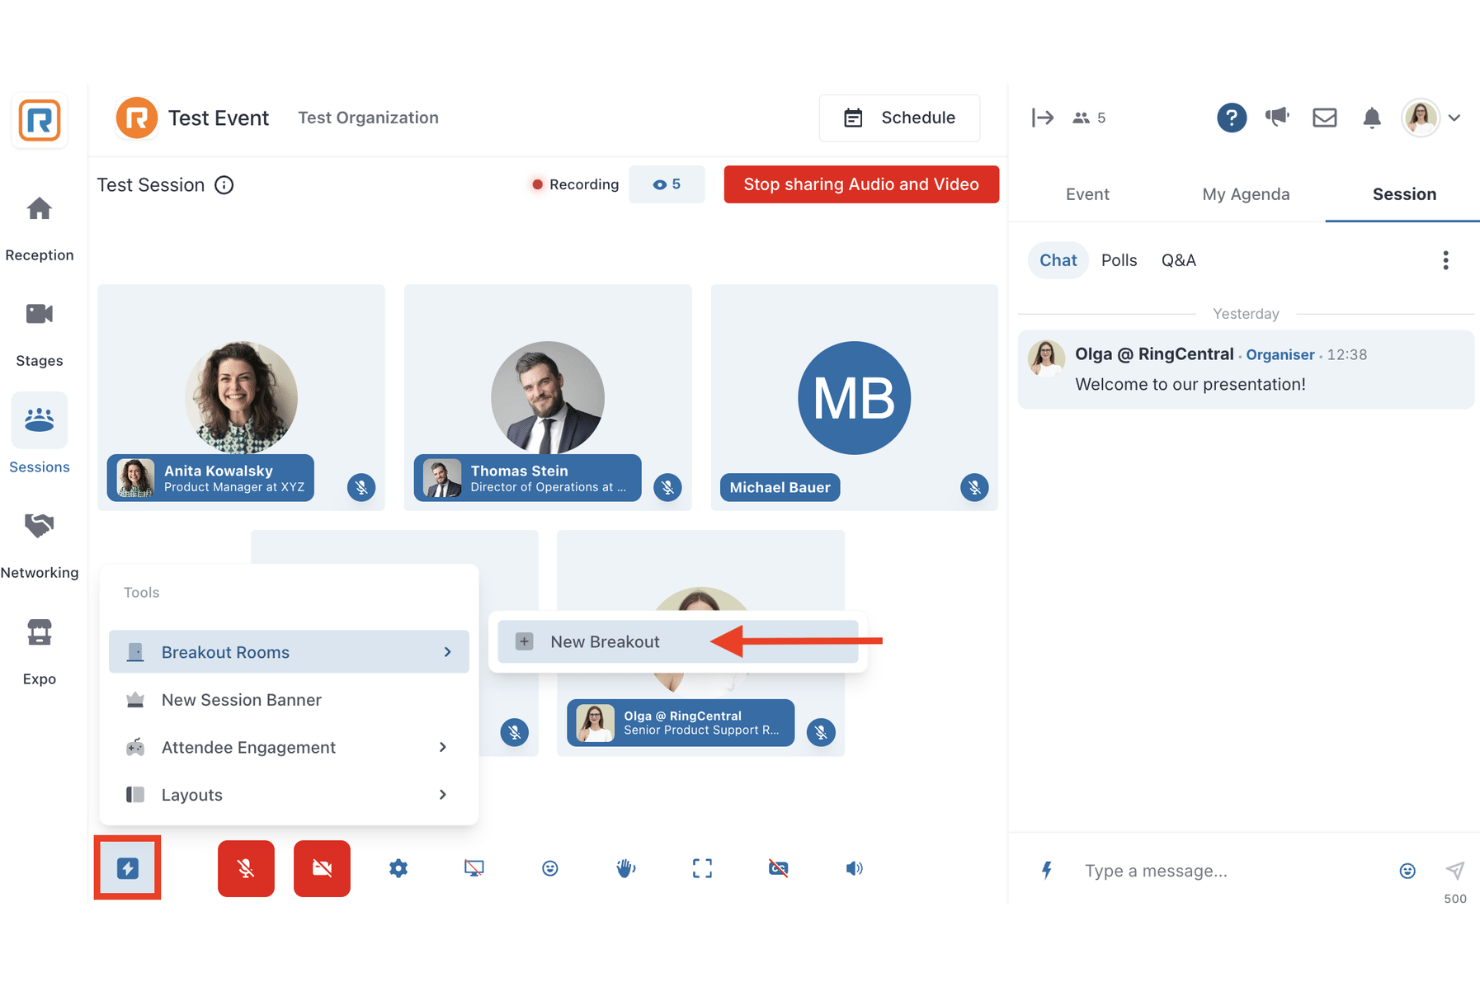Open the help question mark icon
Image resolution: width=1480 pixels, height=987 pixels.
click(x=1231, y=118)
